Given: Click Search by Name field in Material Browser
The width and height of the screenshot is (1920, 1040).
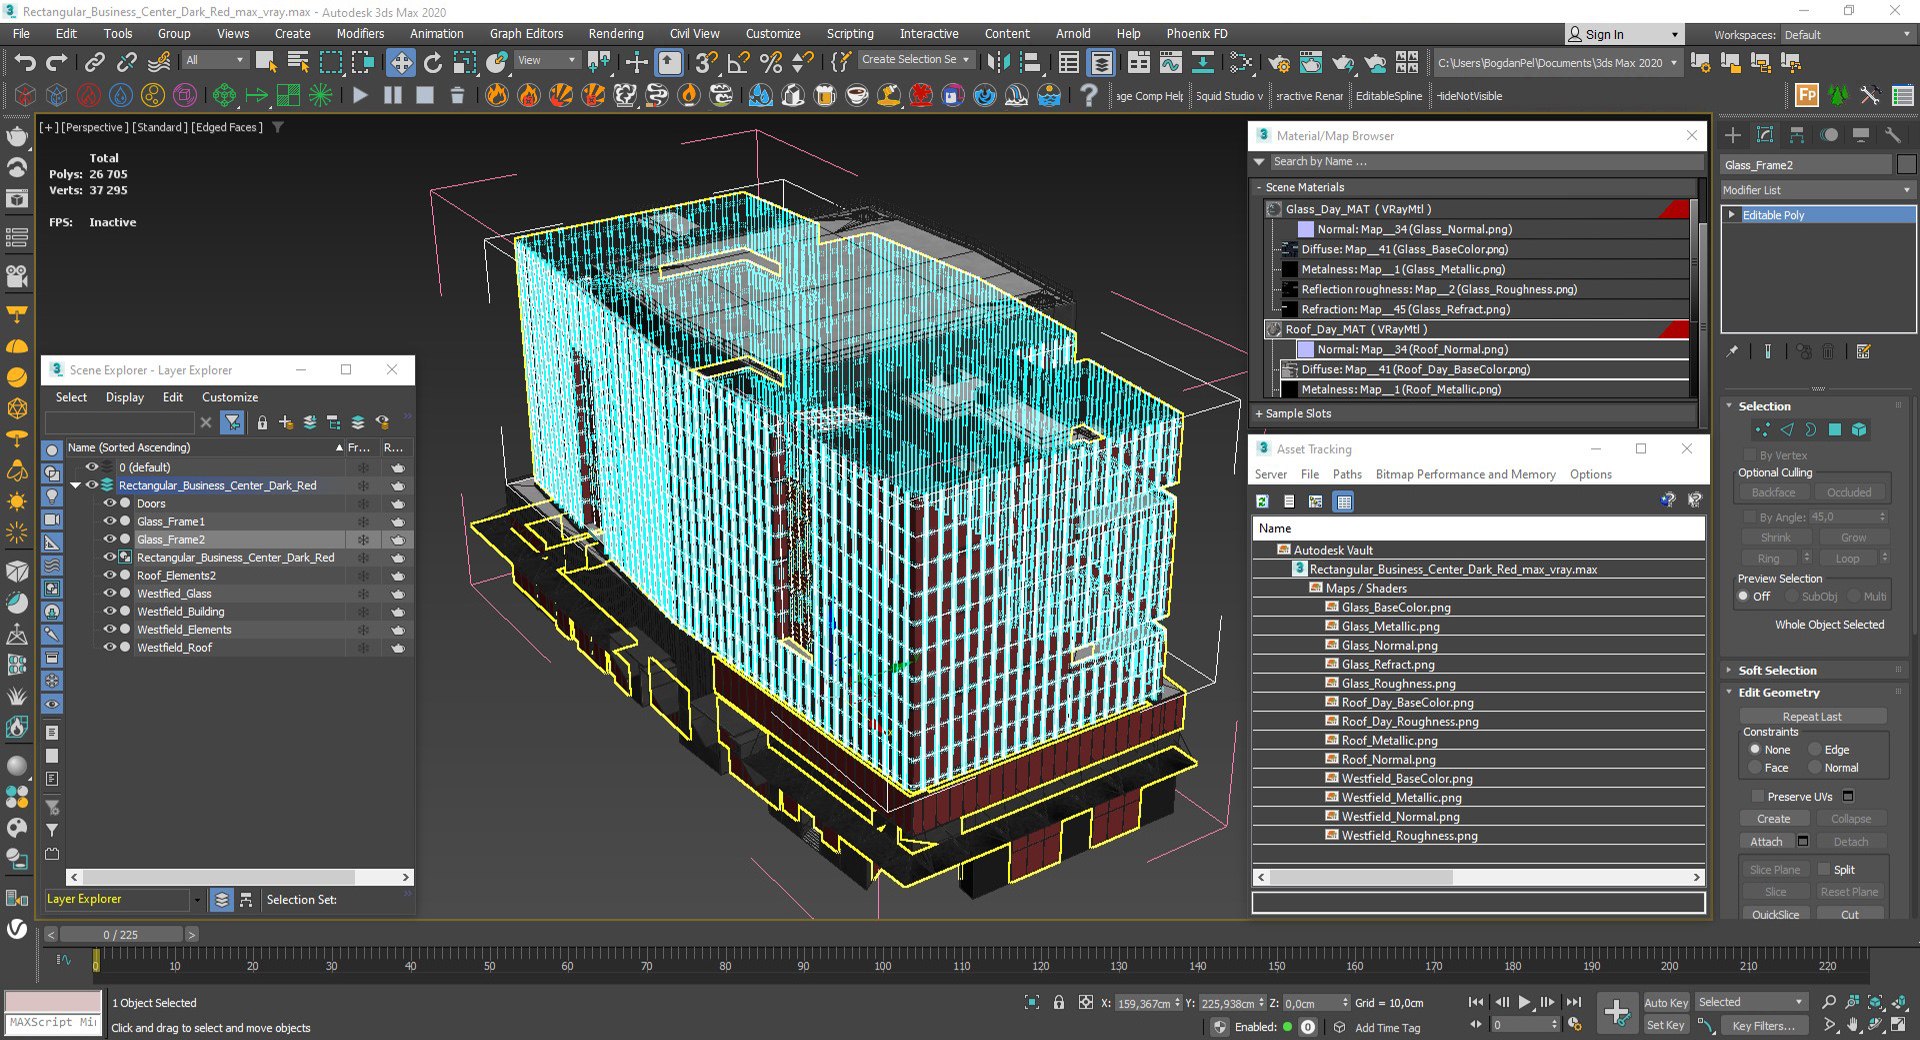Looking at the screenshot, I should point(1485,162).
